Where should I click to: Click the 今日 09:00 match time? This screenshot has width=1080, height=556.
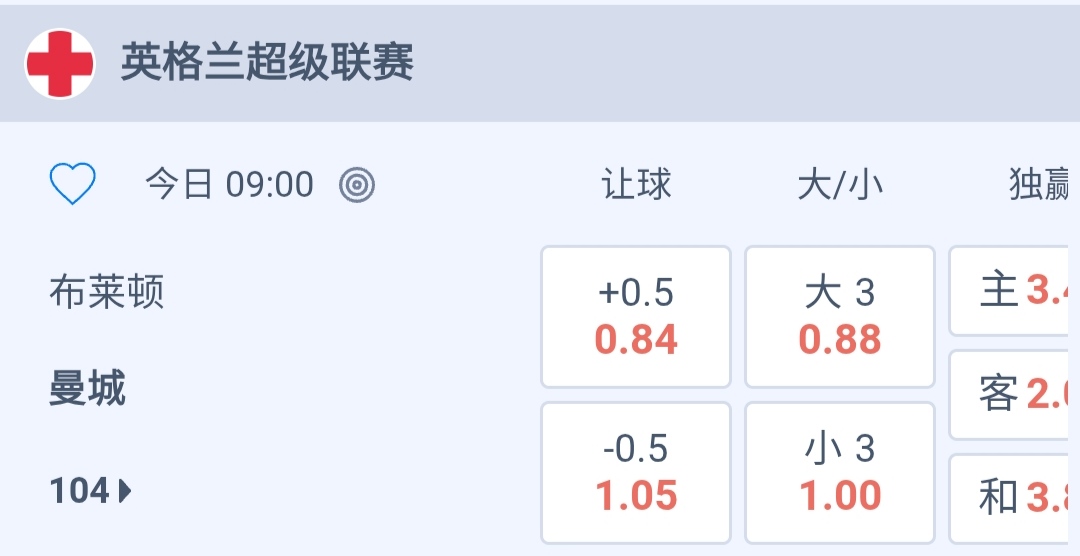click(x=229, y=184)
